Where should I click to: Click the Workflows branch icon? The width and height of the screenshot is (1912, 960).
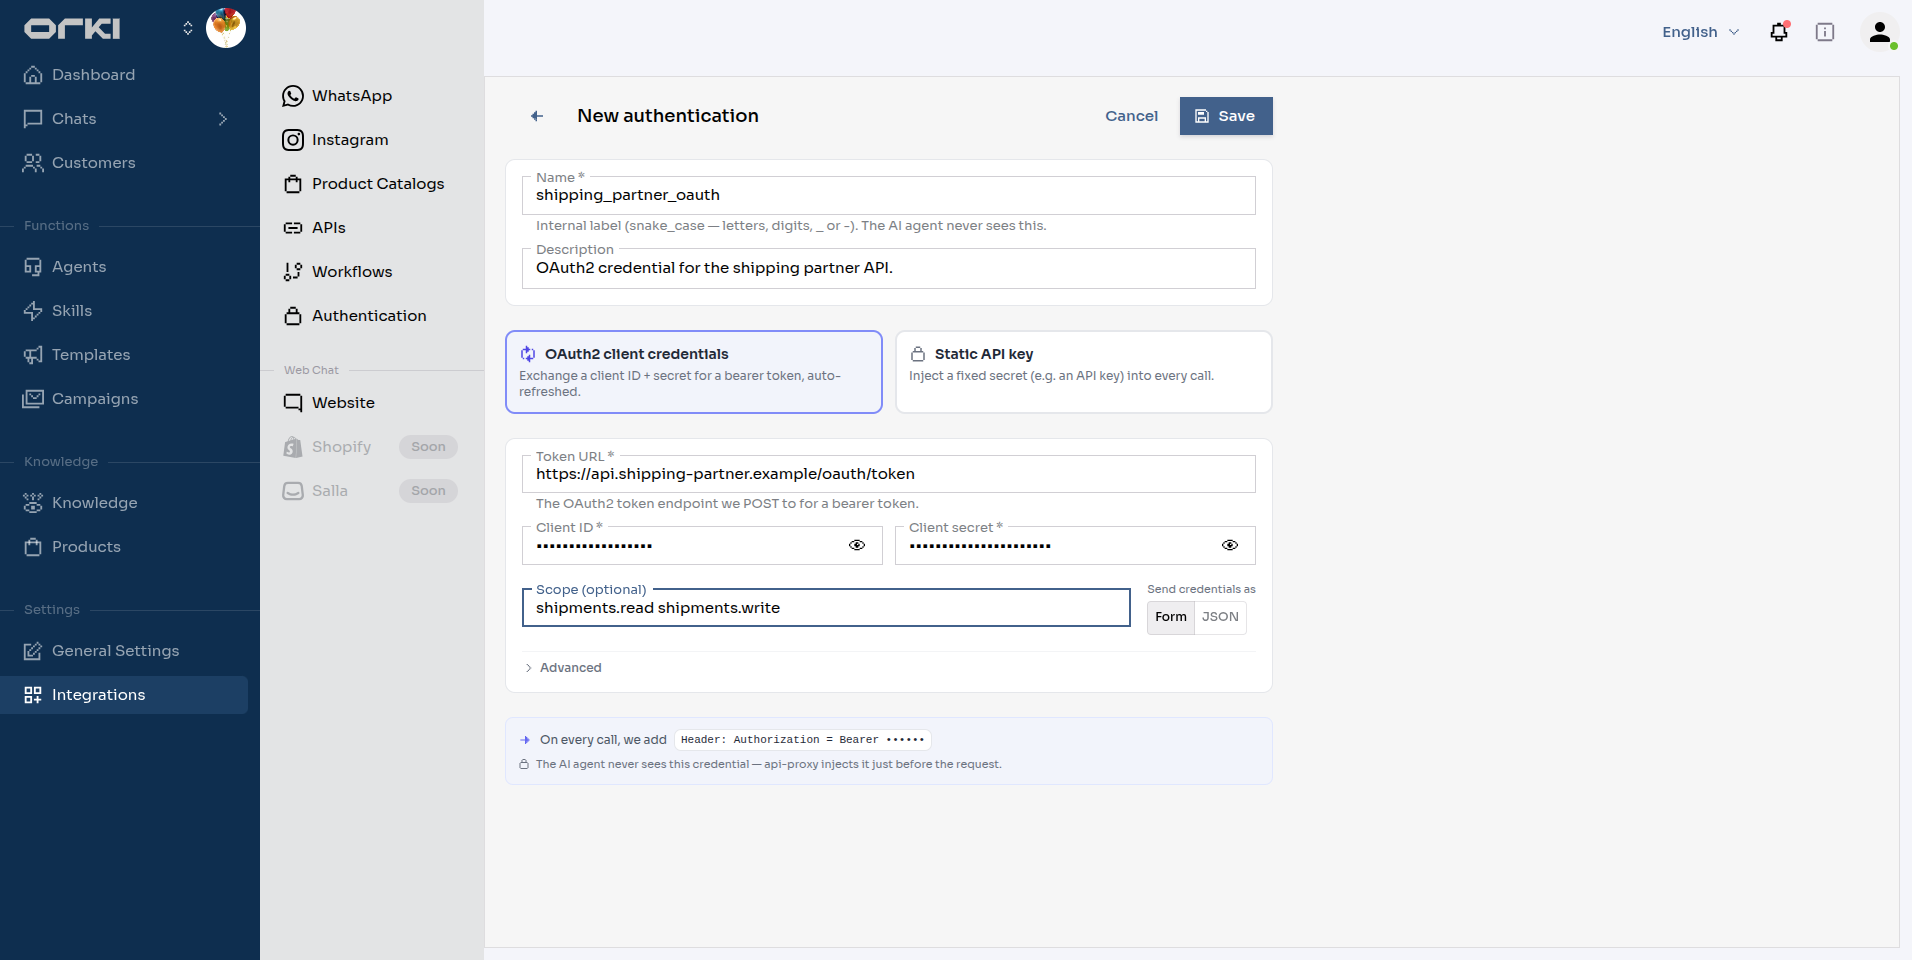pyautogui.click(x=293, y=272)
